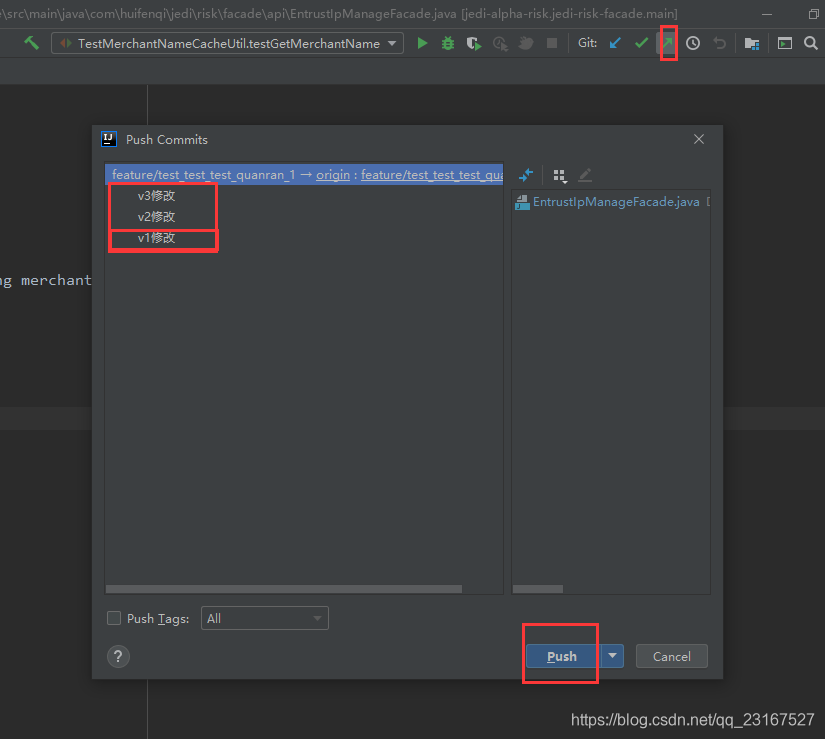Click the blue converging-arrows icon above the file list
Screen dimensions: 825x739
coord(526,175)
